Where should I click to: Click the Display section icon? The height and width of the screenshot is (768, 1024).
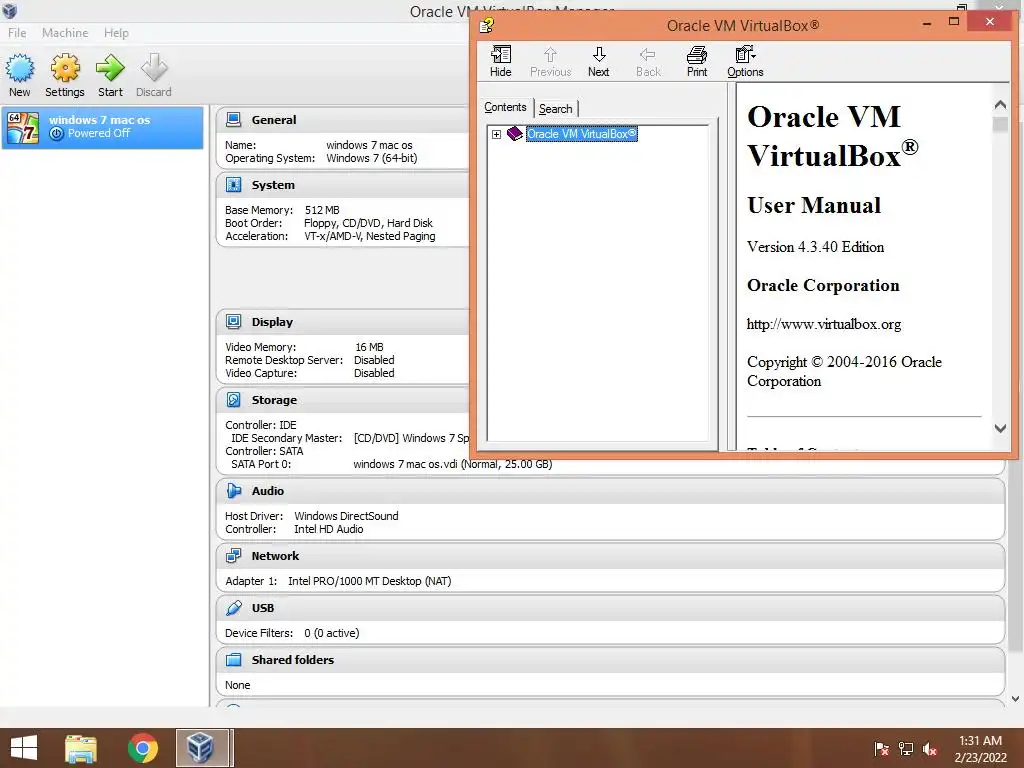(233, 321)
